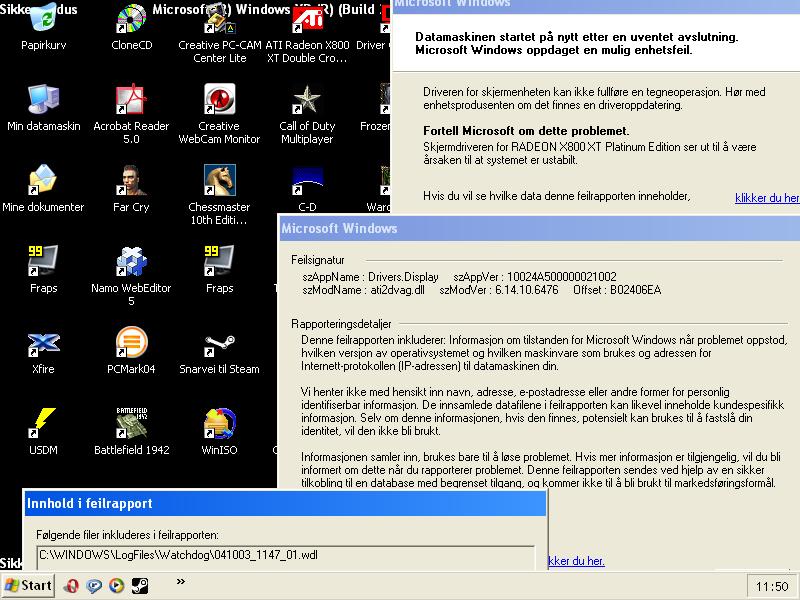The image size is (800, 600).
Task: Click the 'szModName : ati2dvag.dll' text
Action: pyautogui.click(x=363, y=290)
